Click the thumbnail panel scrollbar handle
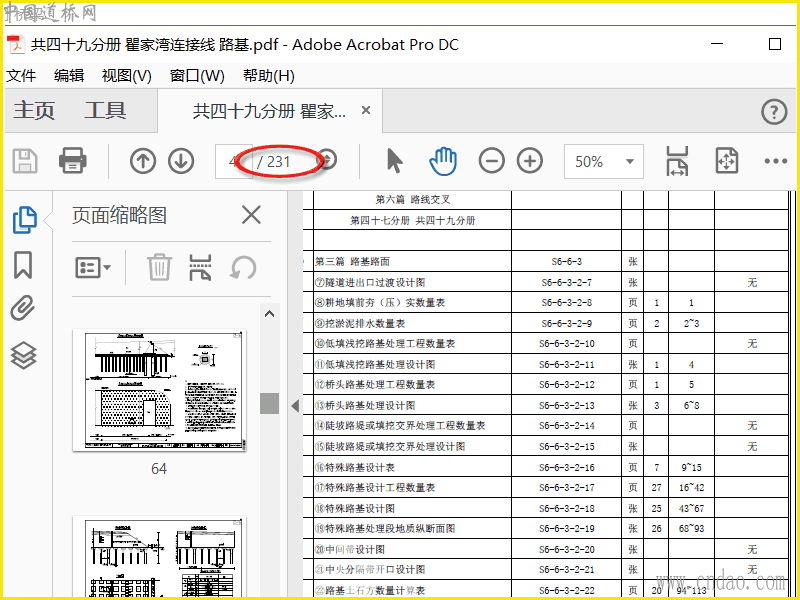This screenshot has width=800, height=600. coord(269,403)
